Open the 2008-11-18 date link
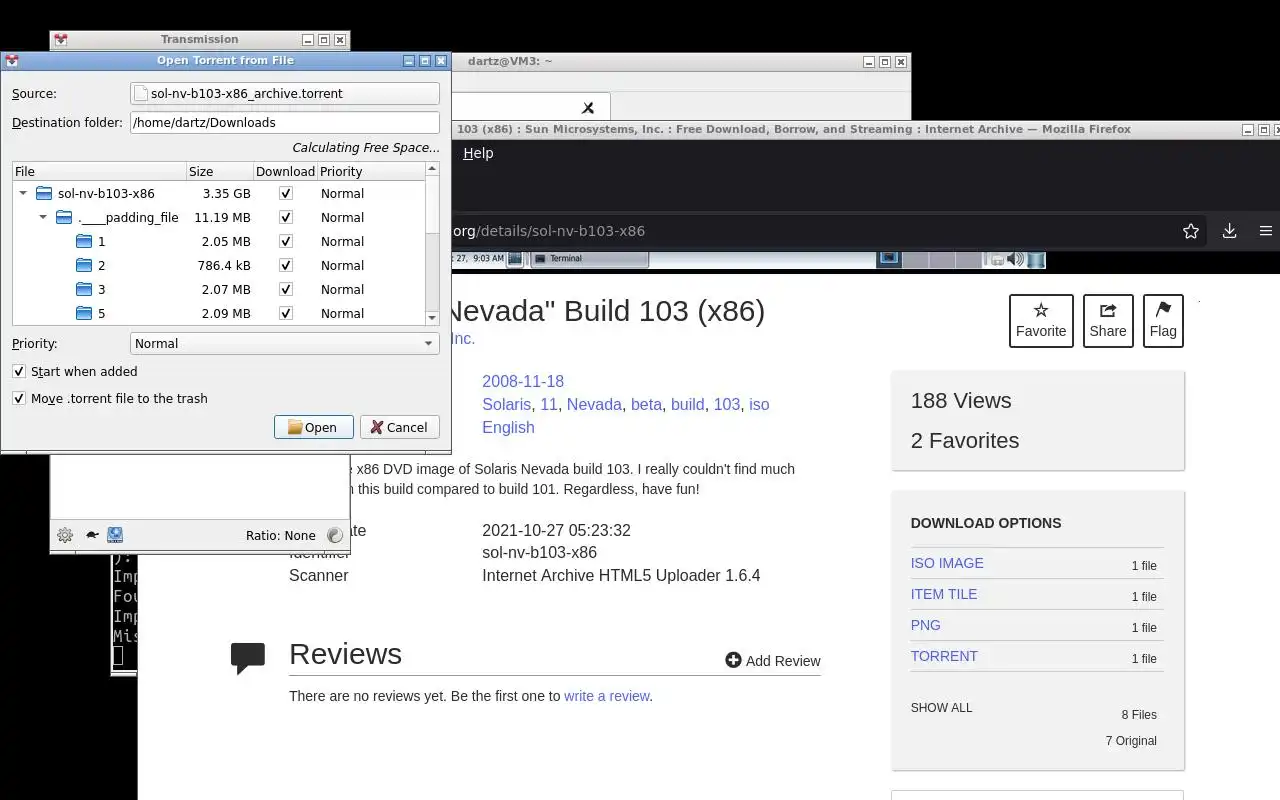This screenshot has width=1280, height=800. pyautogui.click(x=523, y=381)
